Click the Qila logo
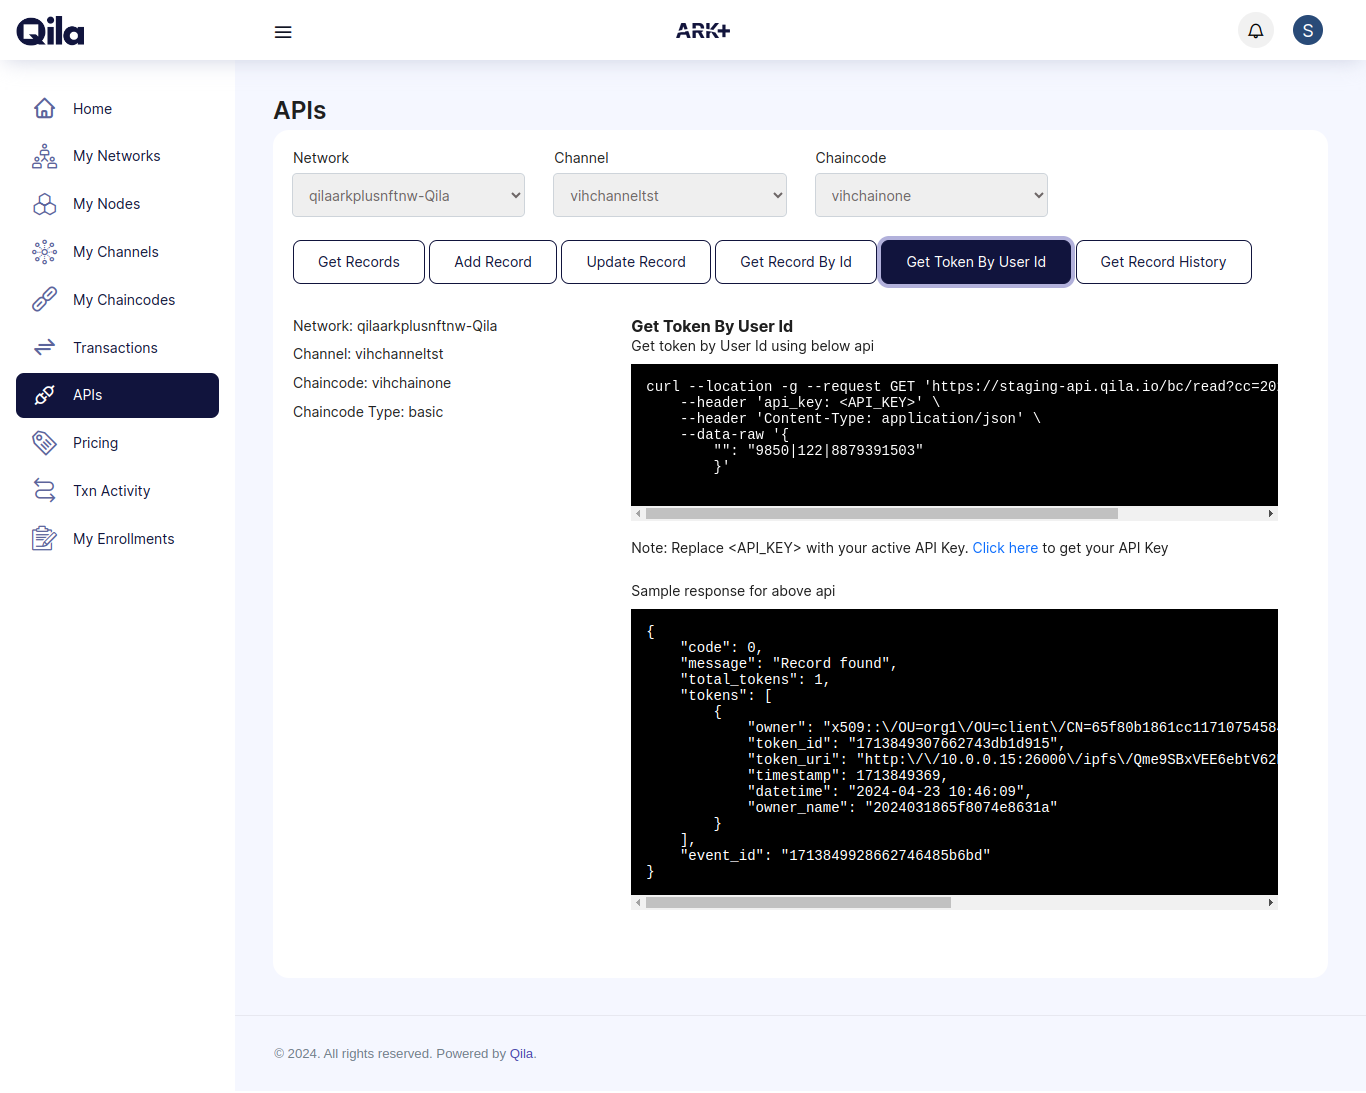The width and height of the screenshot is (1366, 1093). (50, 31)
